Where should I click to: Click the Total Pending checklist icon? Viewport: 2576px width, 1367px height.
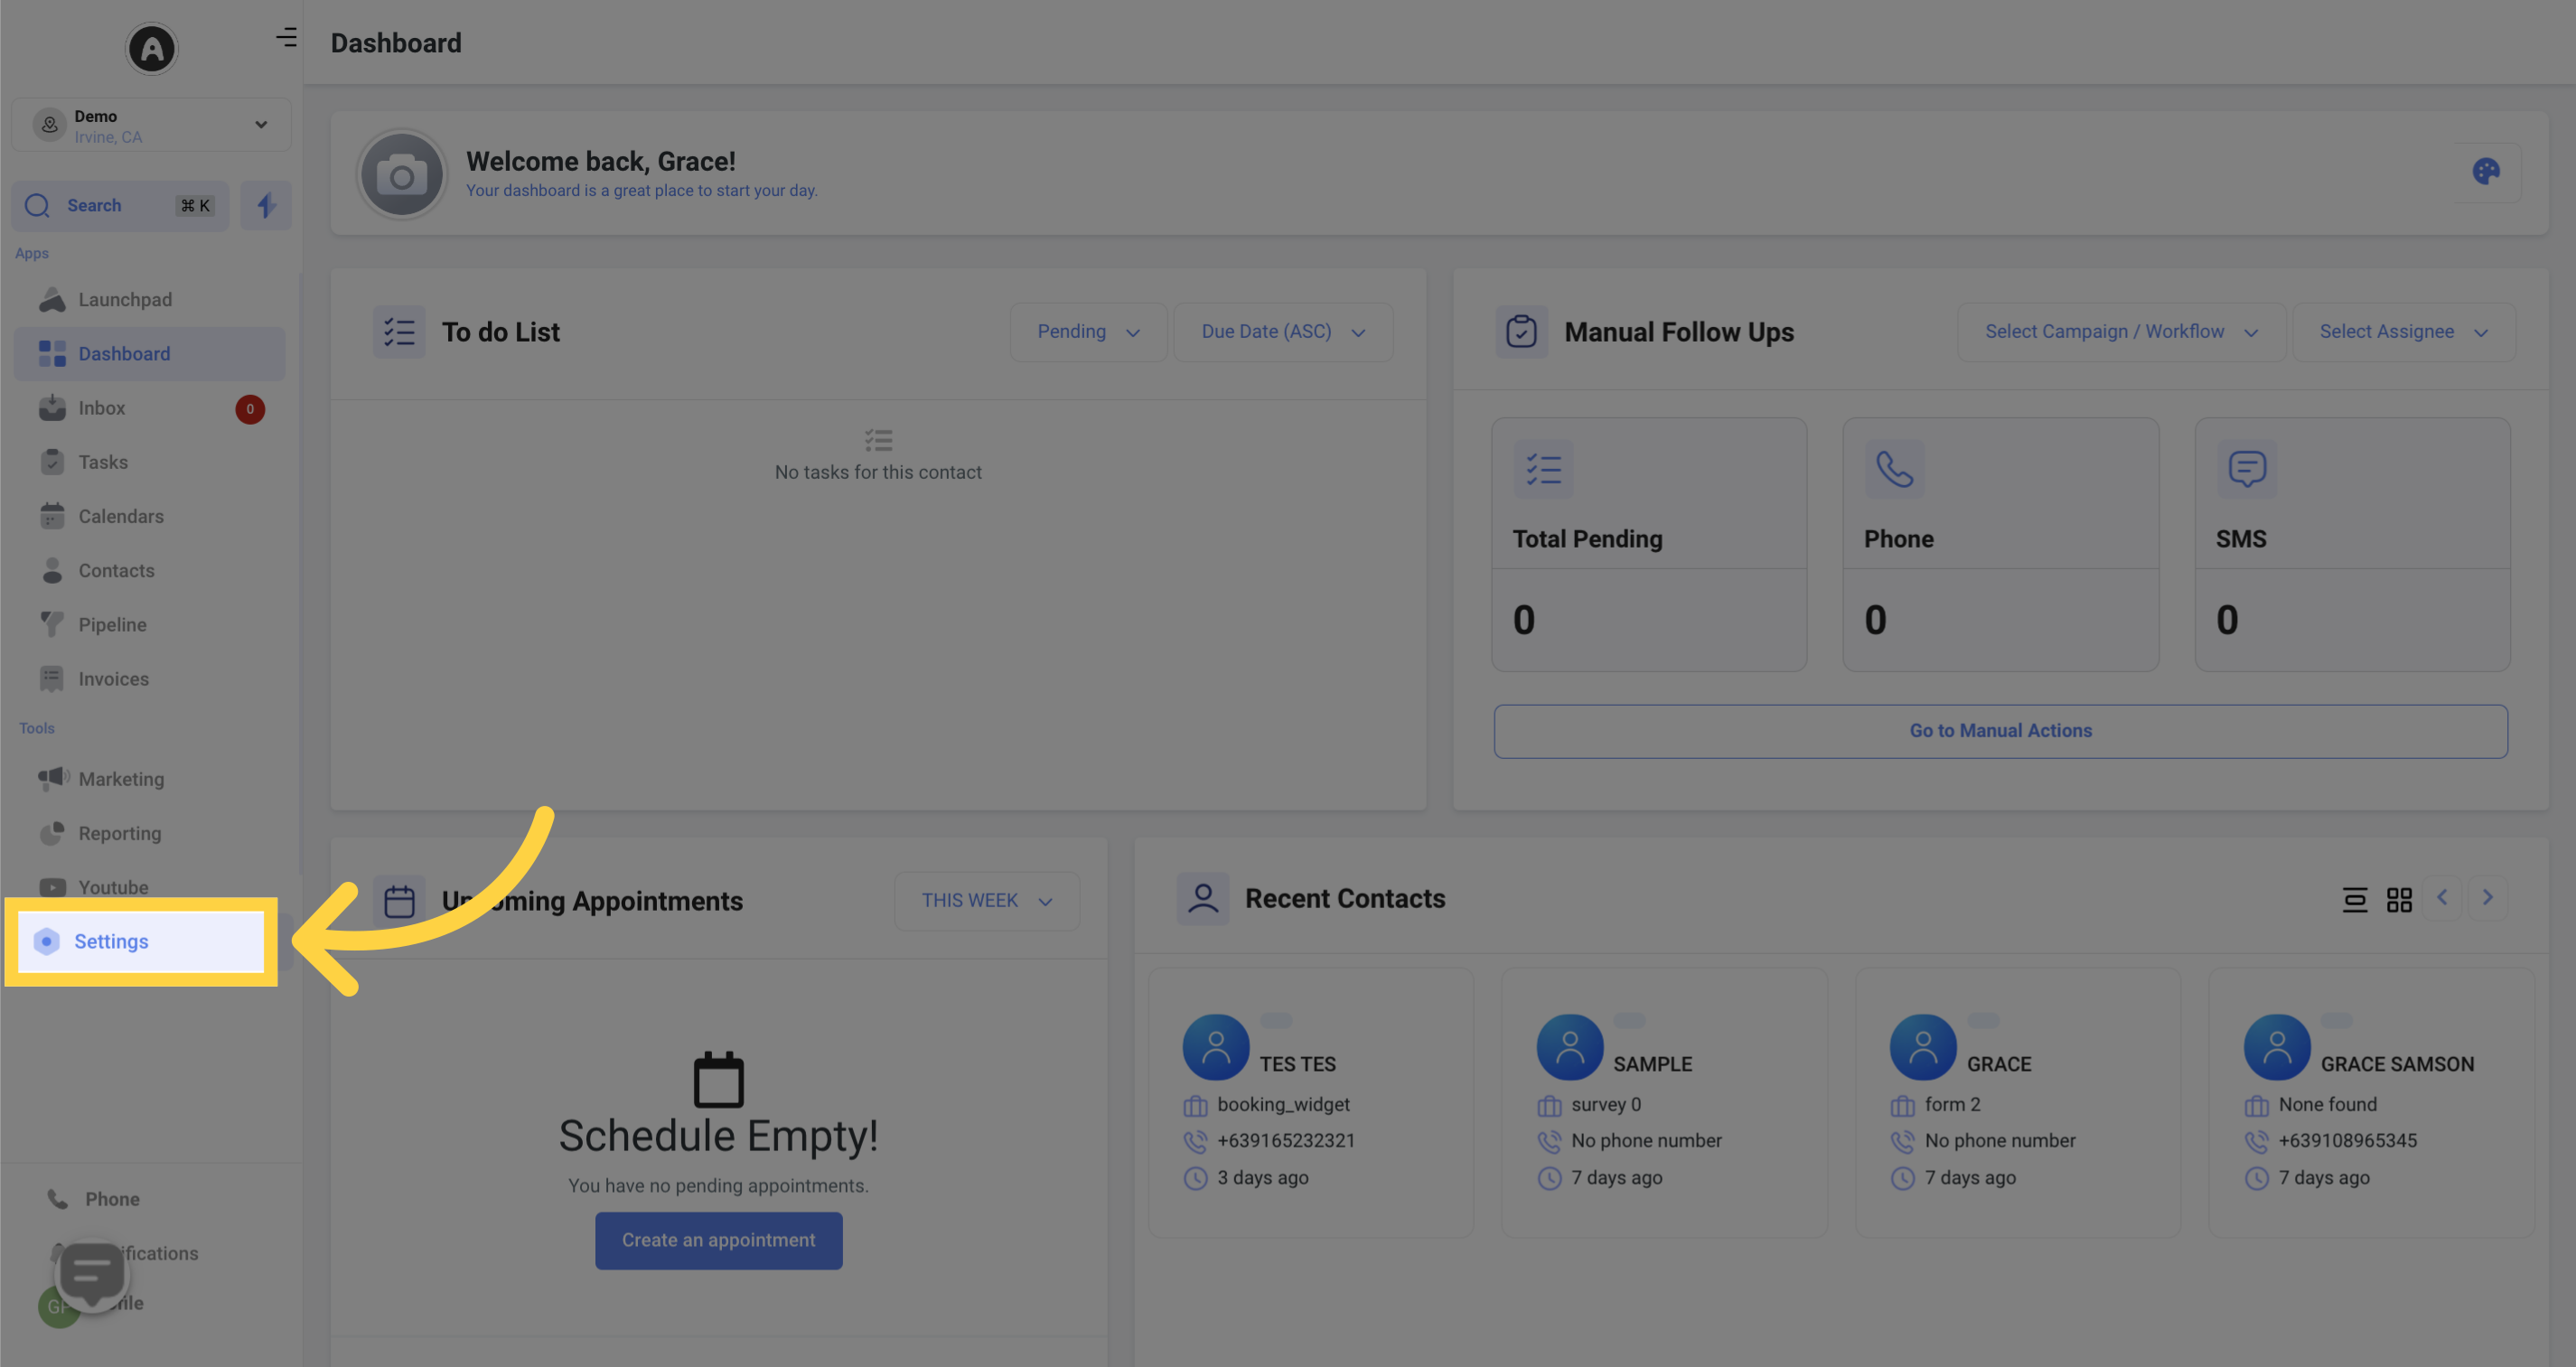coord(1543,469)
